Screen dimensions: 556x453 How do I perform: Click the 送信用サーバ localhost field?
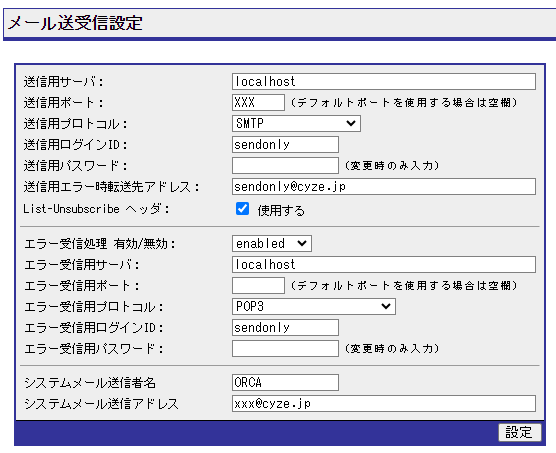point(384,82)
